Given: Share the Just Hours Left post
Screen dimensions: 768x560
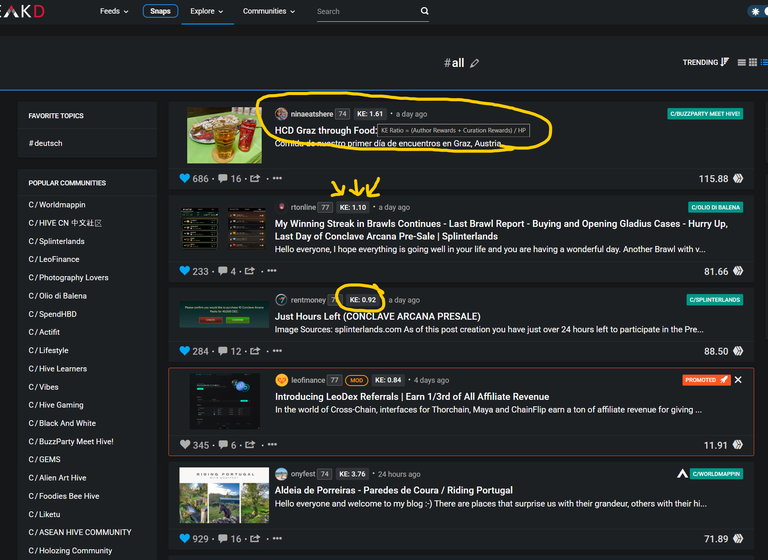Looking at the screenshot, I should 255,351.
